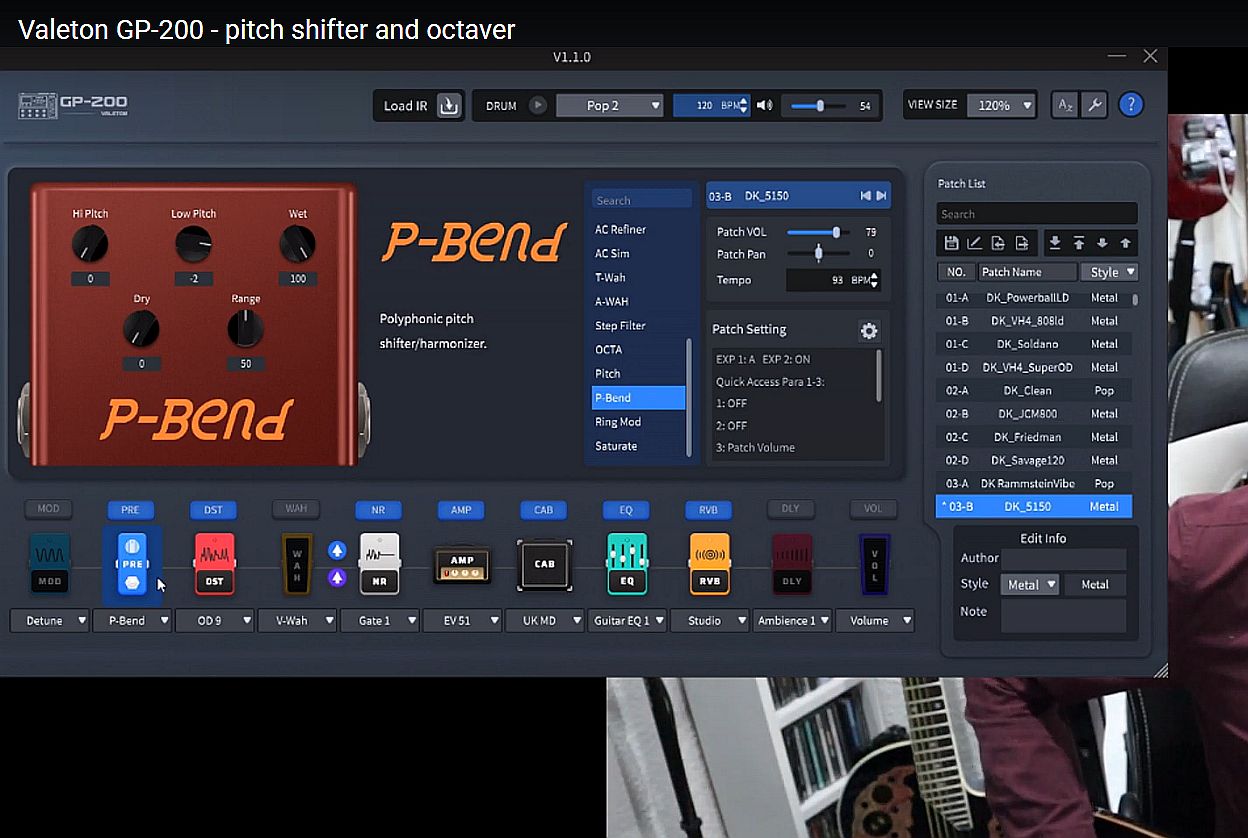Toggle the PRE module off

coord(130,510)
